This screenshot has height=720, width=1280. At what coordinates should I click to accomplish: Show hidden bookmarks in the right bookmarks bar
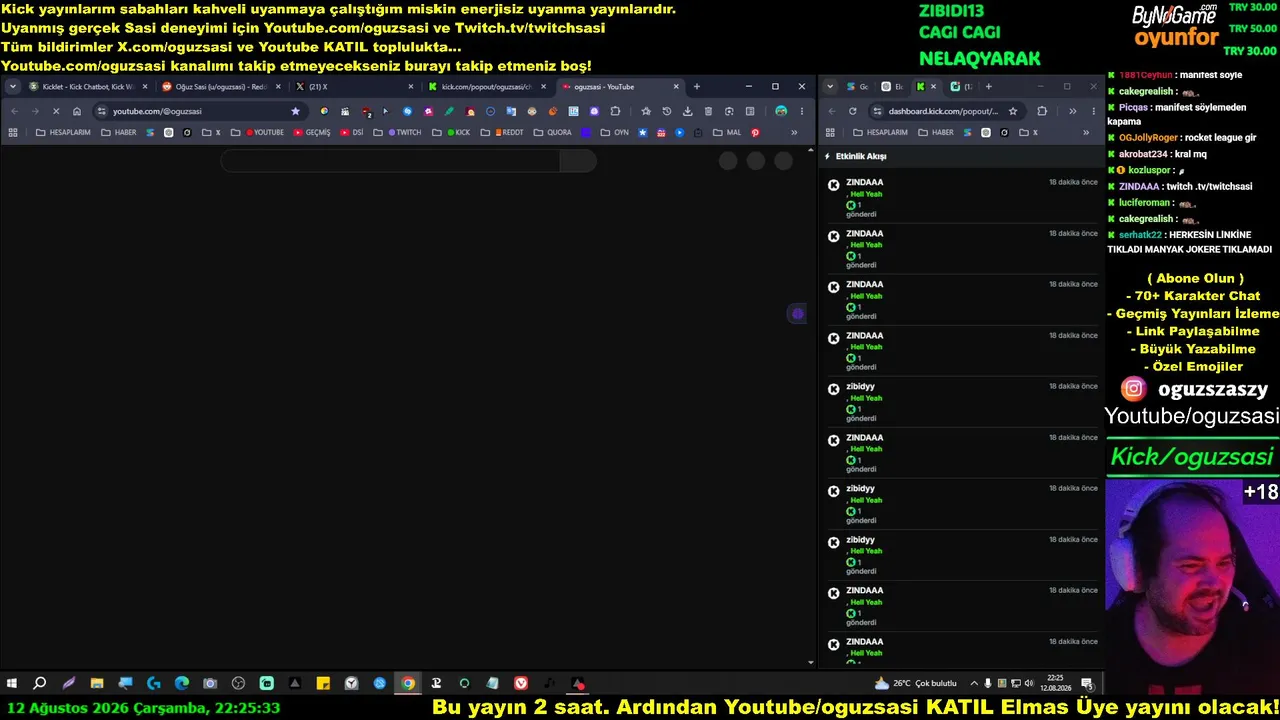(x=1086, y=132)
